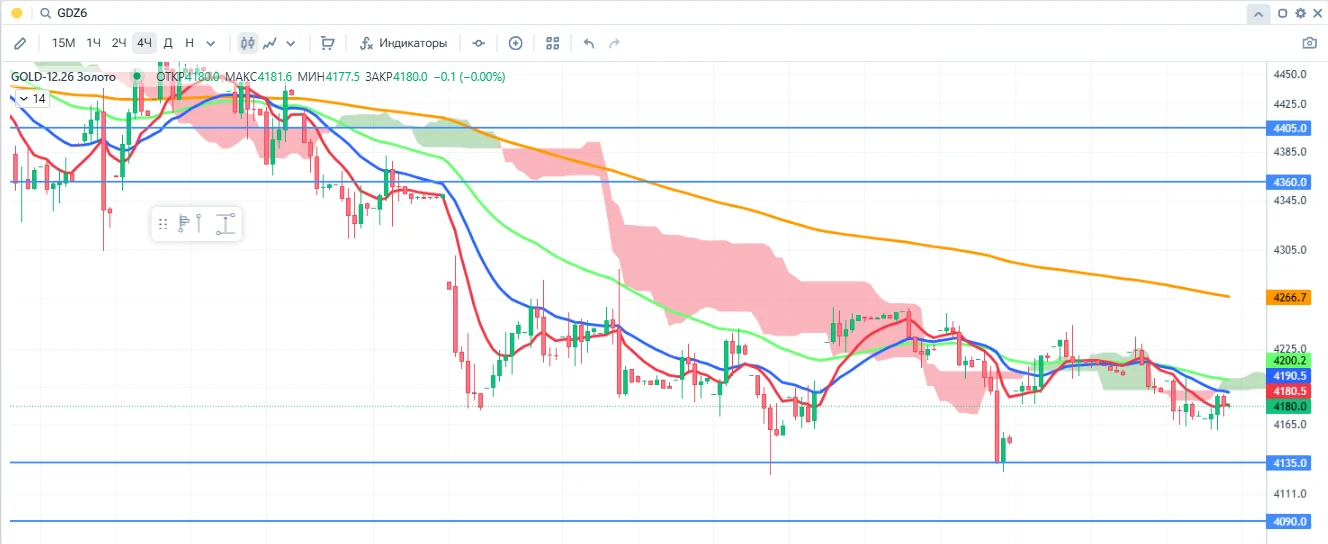Click the −0.1 (−0.00%) change value
1328x544 pixels.
(469, 76)
